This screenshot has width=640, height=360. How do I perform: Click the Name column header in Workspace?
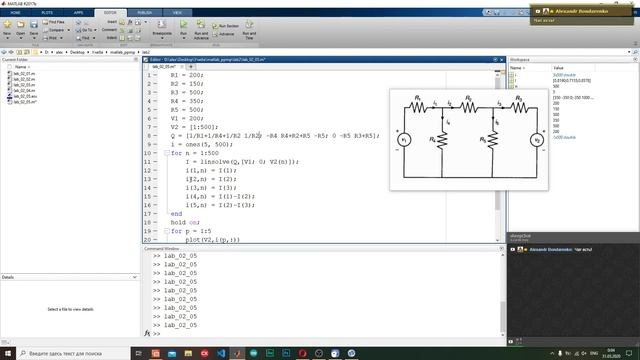tap(517, 68)
